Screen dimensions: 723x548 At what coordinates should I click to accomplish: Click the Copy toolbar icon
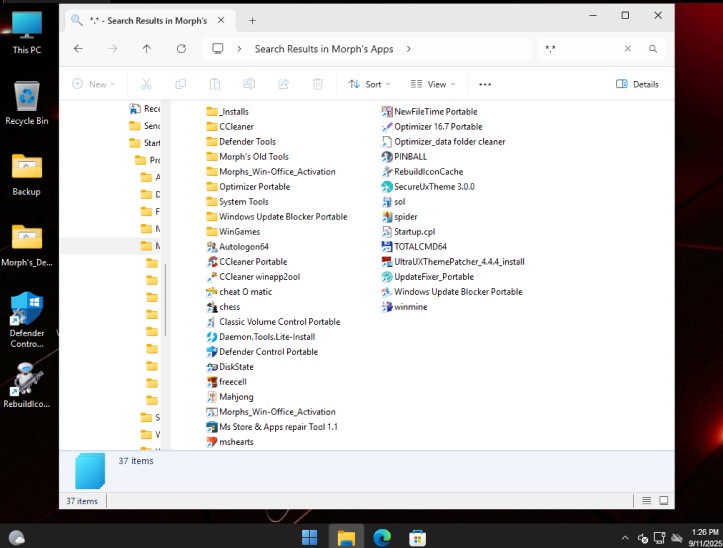(180, 84)
